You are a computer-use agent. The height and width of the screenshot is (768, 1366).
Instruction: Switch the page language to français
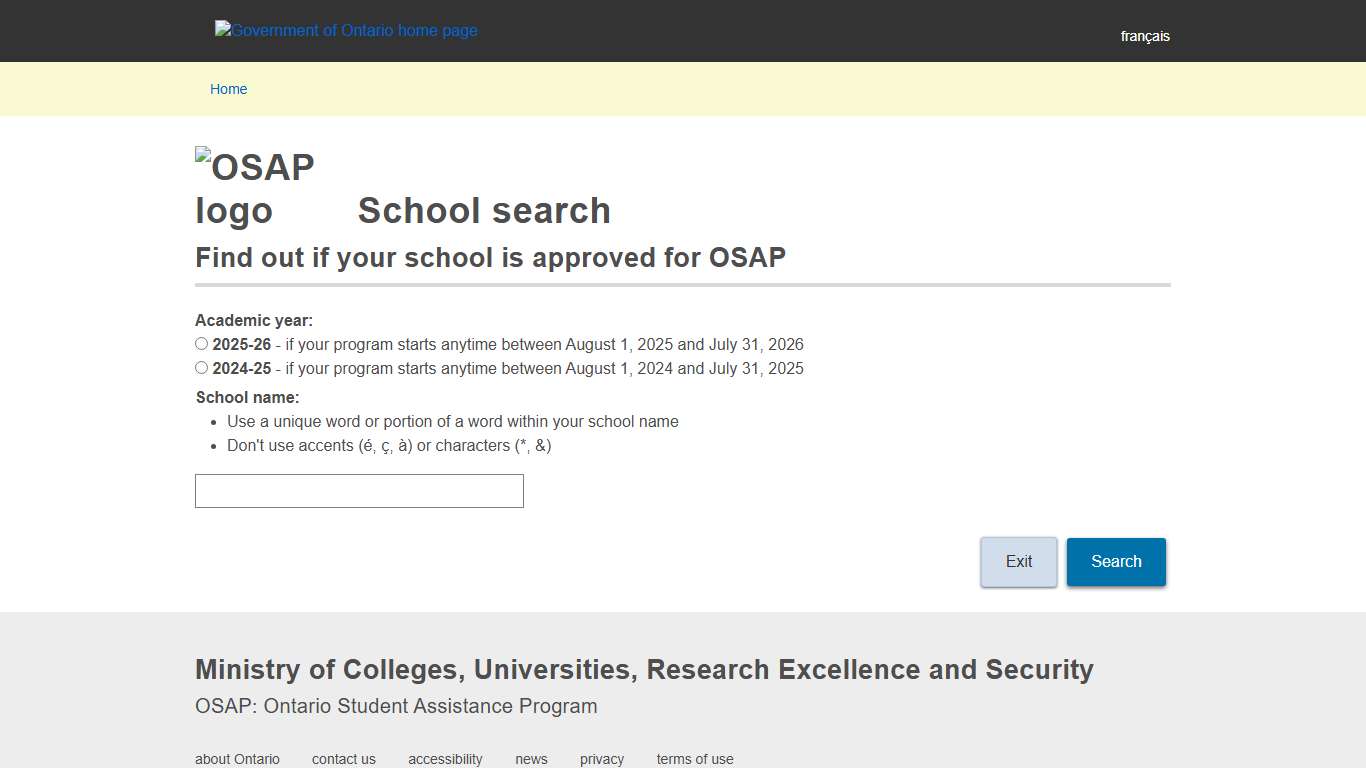point(1144,36)
